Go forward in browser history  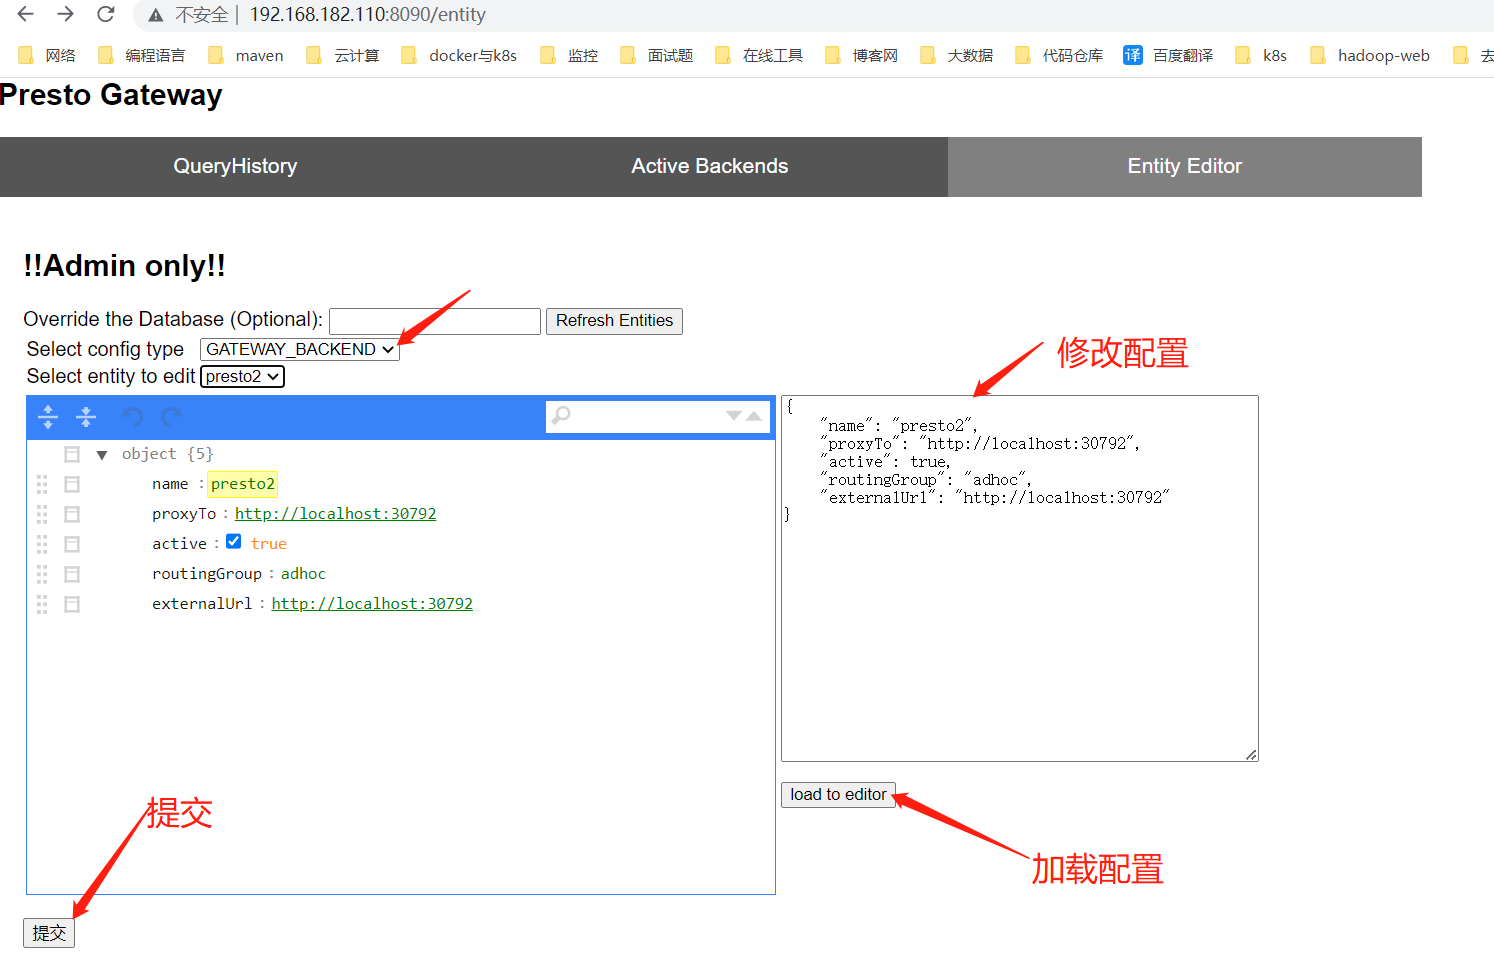(x=65, y=14)
